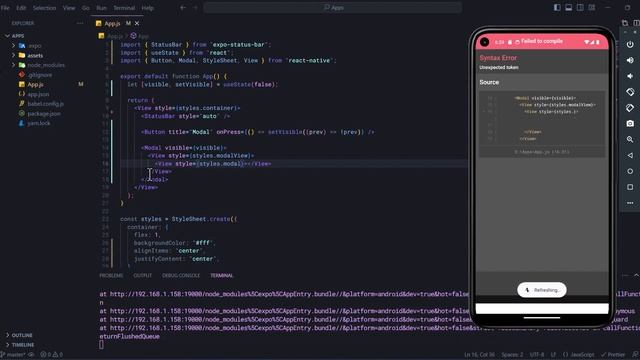The image size is (640, 360).
Task: Open the app.json file
Action: click(x=38, y=94)
